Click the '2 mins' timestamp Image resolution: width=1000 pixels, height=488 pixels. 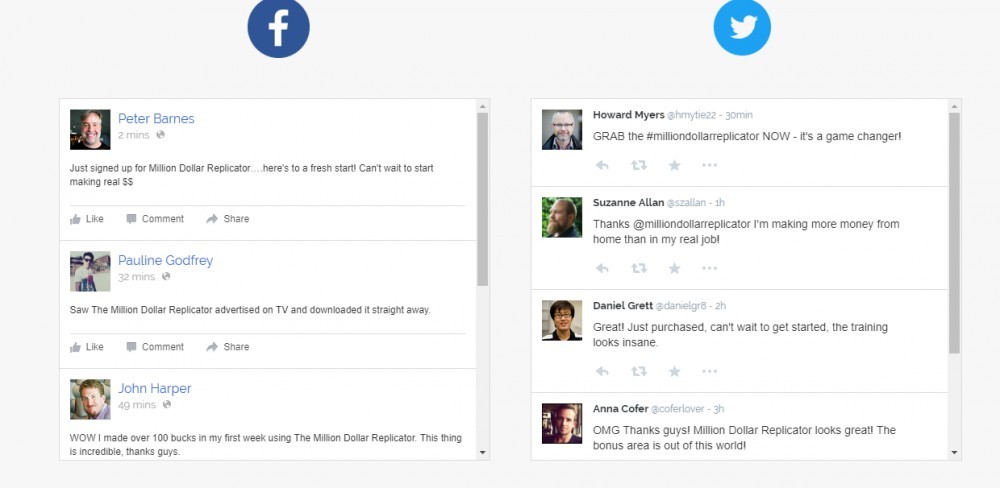point(134,135)
